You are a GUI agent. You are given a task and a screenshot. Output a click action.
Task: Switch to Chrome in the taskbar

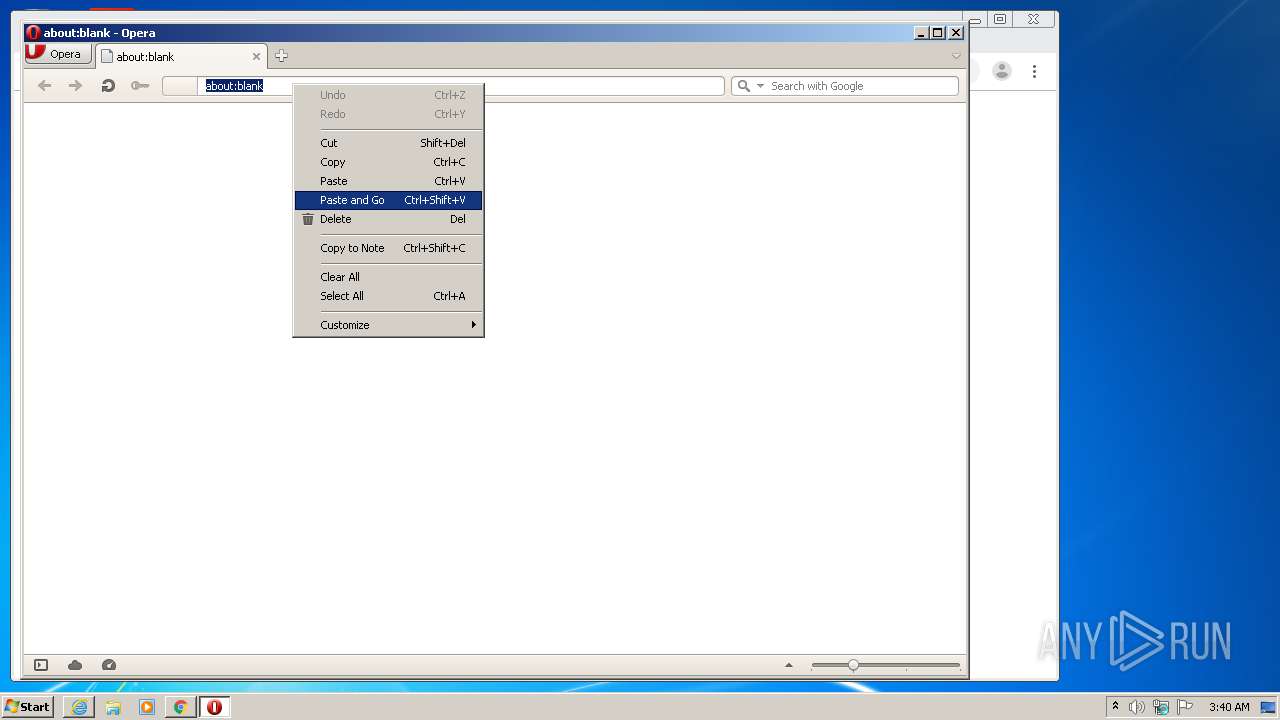[181, 707]
